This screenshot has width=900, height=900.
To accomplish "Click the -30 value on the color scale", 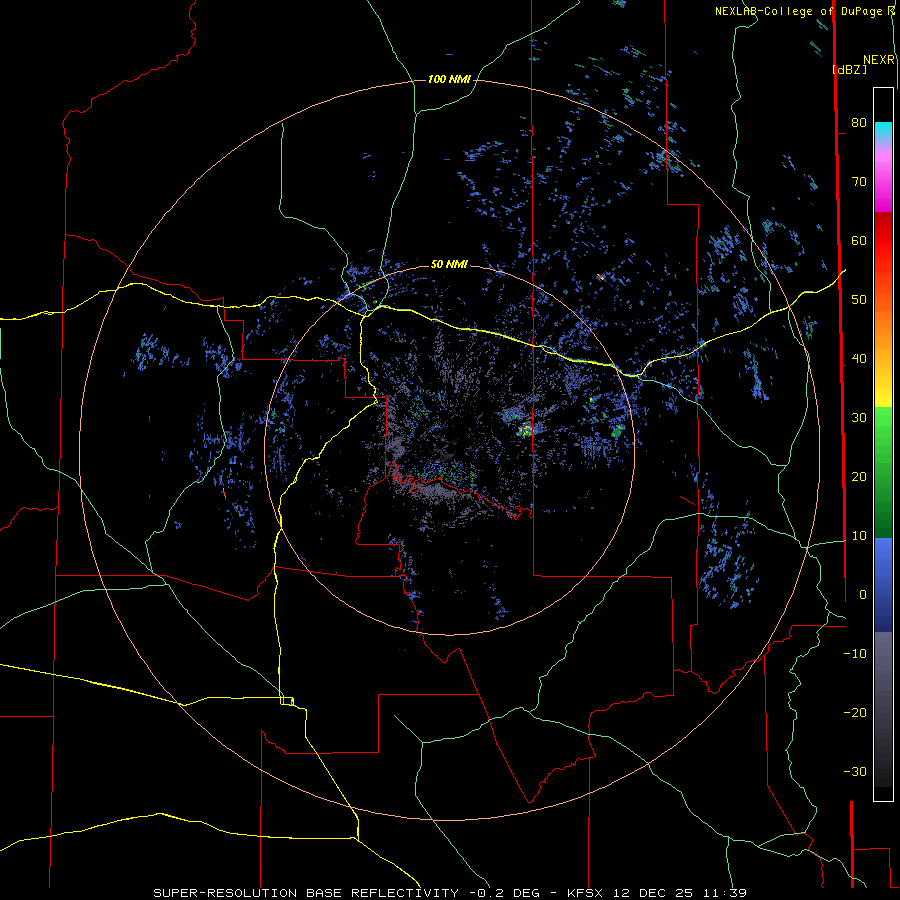I will click(855, 772).
